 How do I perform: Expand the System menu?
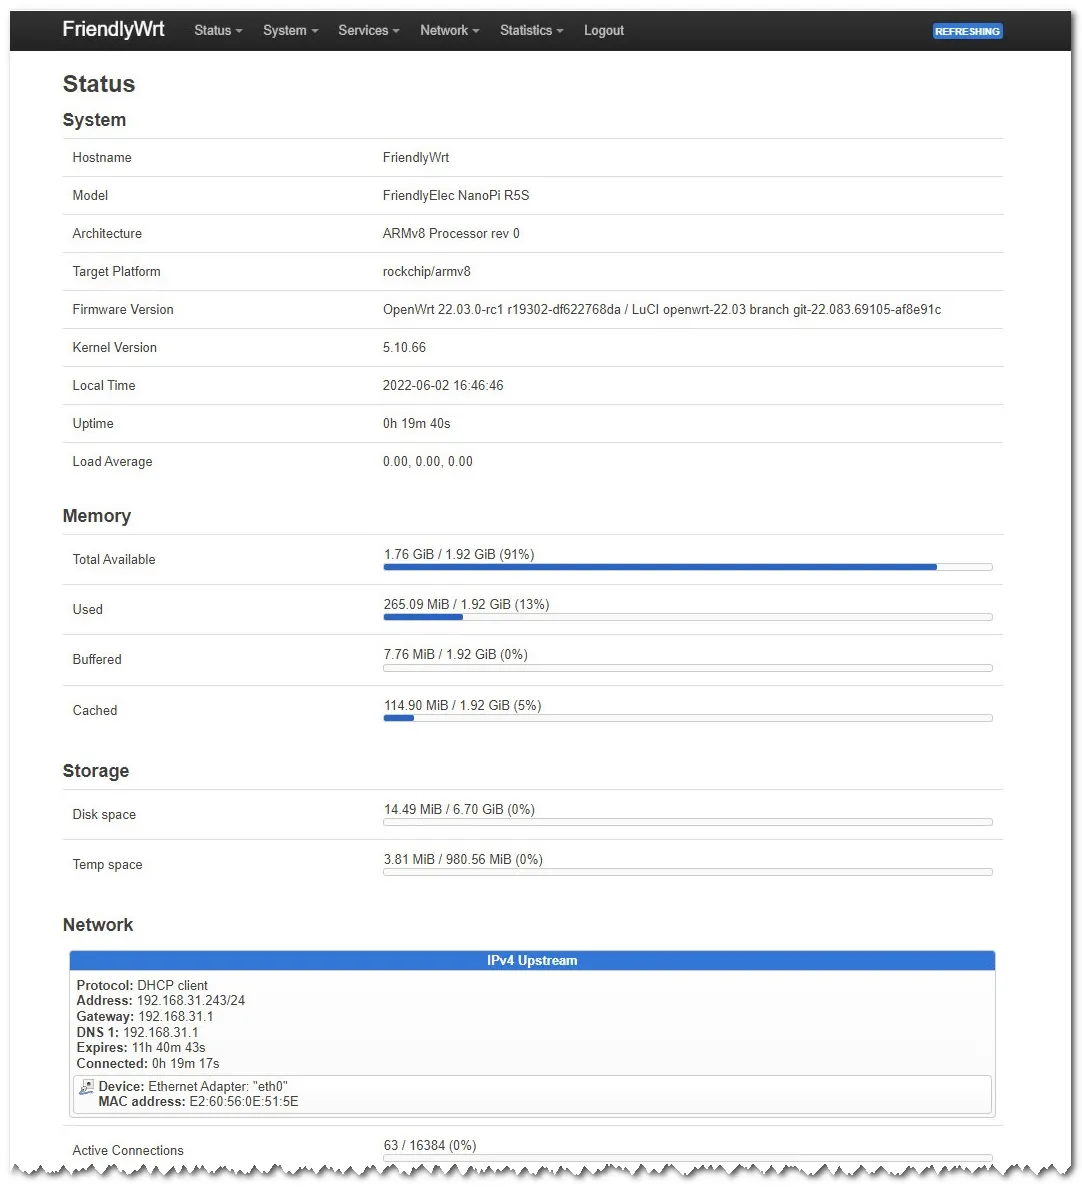(290, 31)
